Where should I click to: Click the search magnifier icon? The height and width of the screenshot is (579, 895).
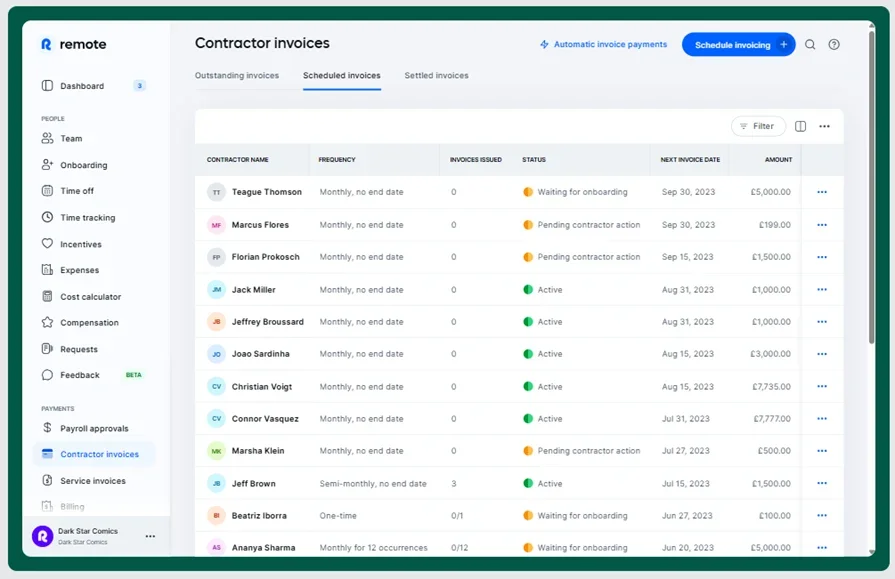[810, 45]
